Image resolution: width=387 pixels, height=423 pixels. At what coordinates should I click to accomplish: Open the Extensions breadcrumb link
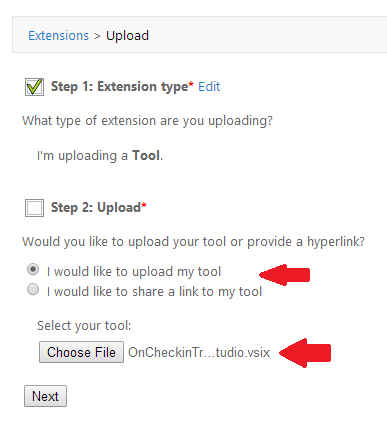[x=58, y=35]
